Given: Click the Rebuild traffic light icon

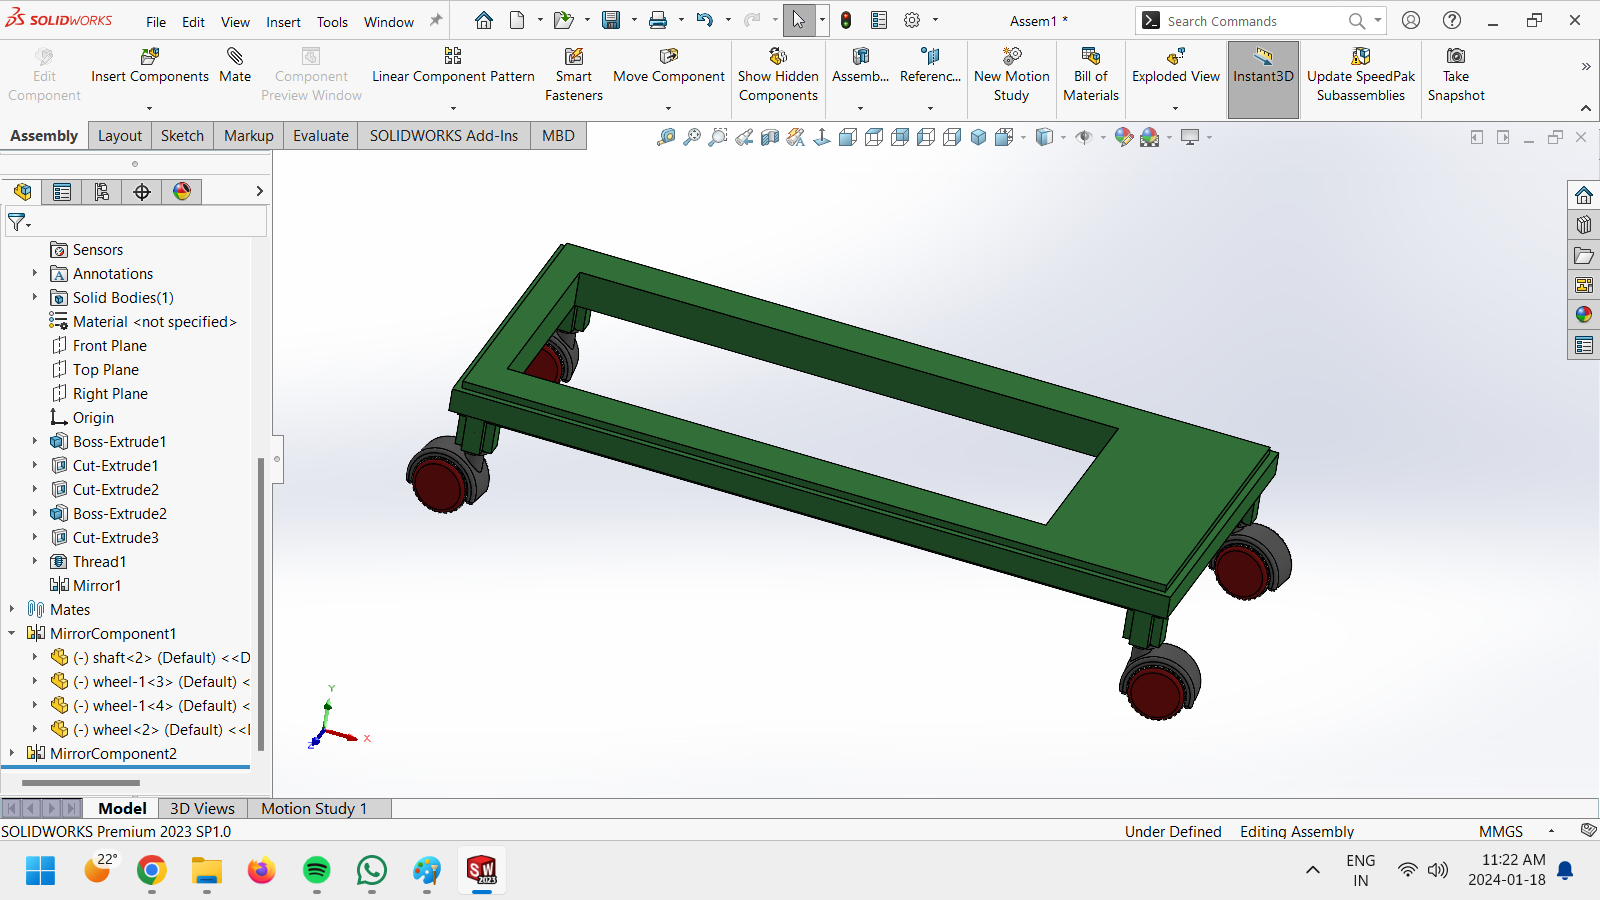Looking at the screenshot, I should click(846, 21).
